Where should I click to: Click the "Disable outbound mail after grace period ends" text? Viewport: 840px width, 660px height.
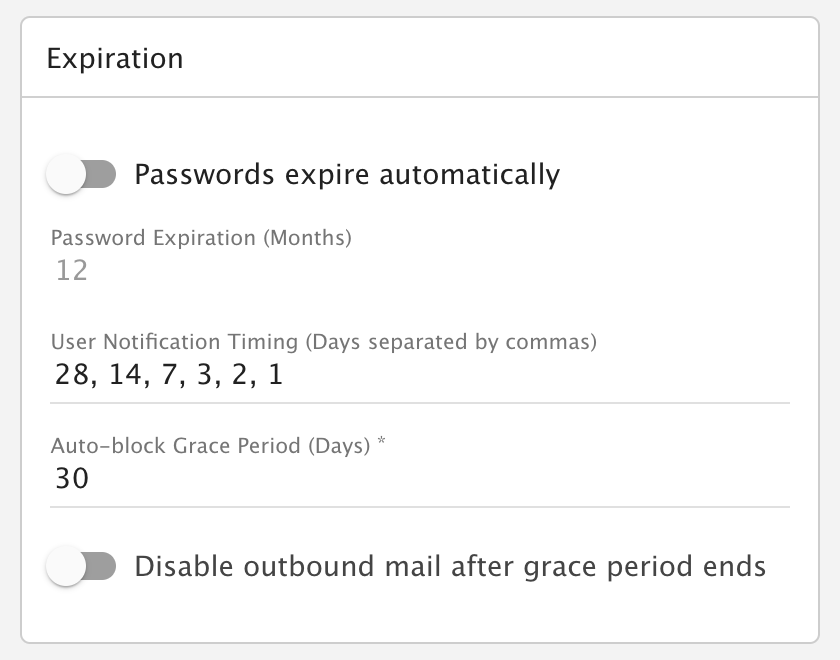click(450, 567)
